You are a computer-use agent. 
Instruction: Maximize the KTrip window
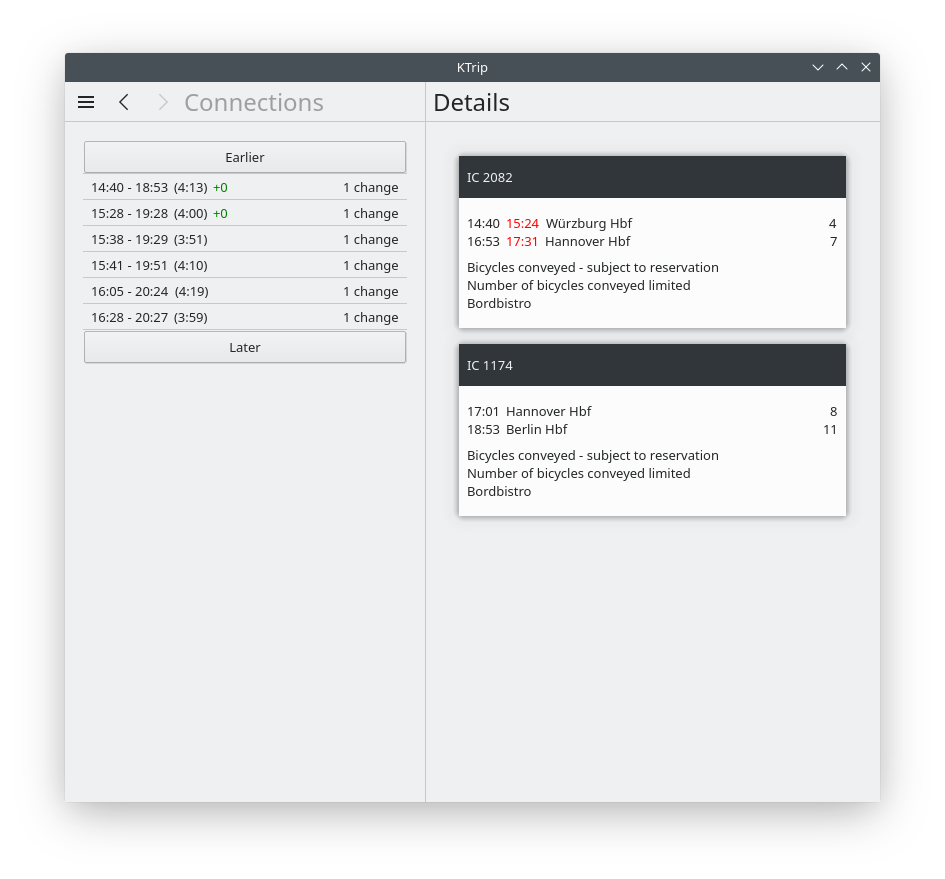coord(842,67)
